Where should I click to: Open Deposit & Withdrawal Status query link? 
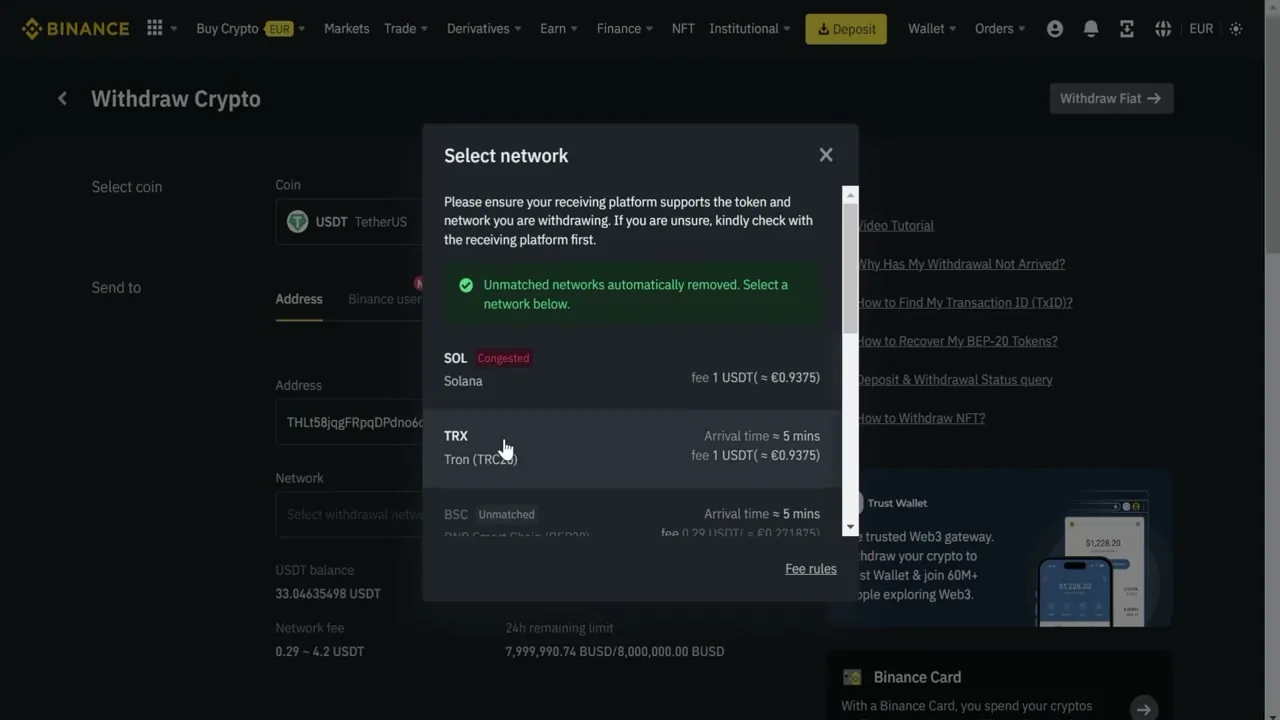click(x=955, y=380)
